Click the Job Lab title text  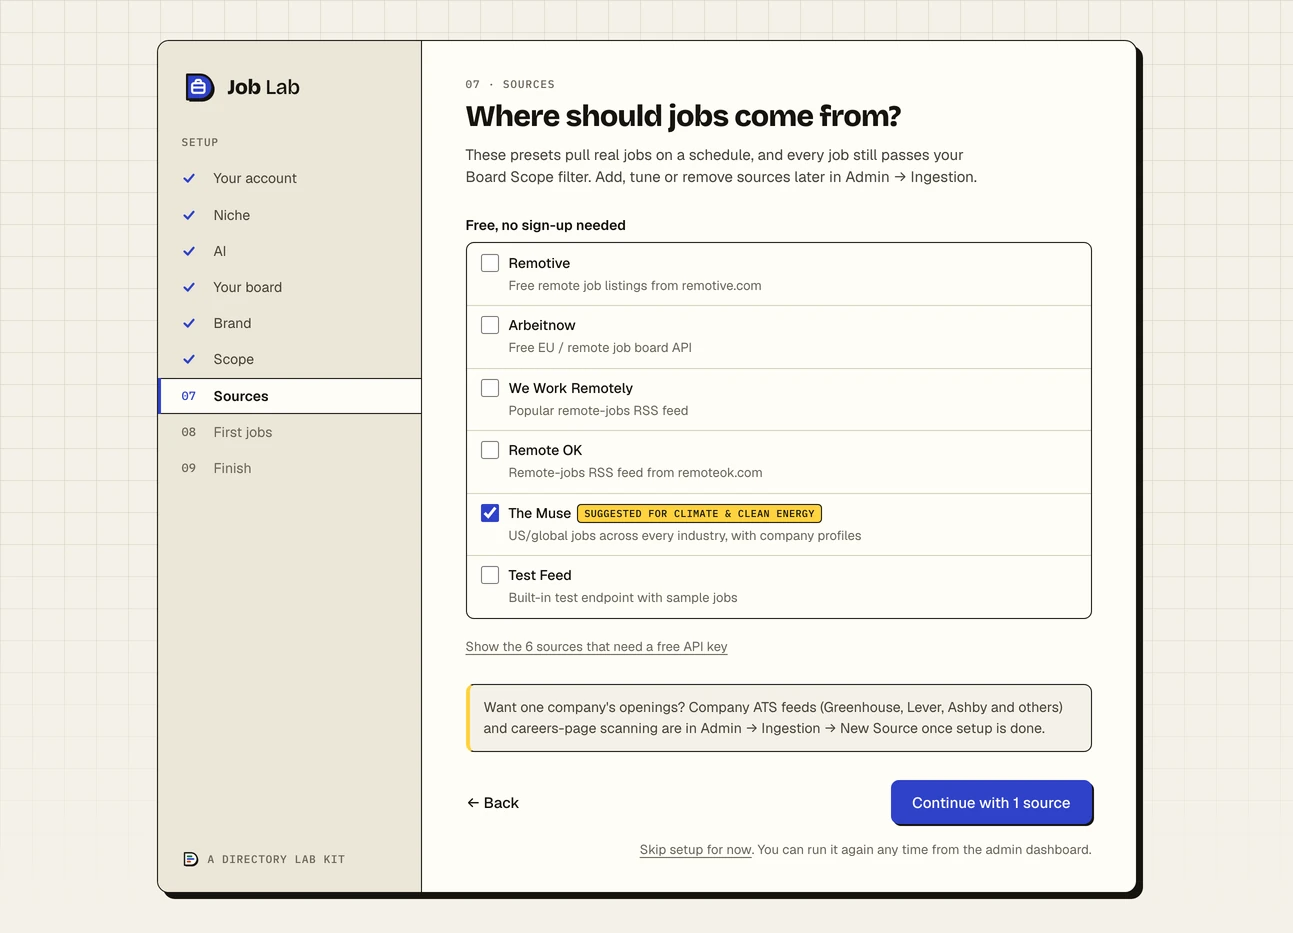[x=263, y=87]
